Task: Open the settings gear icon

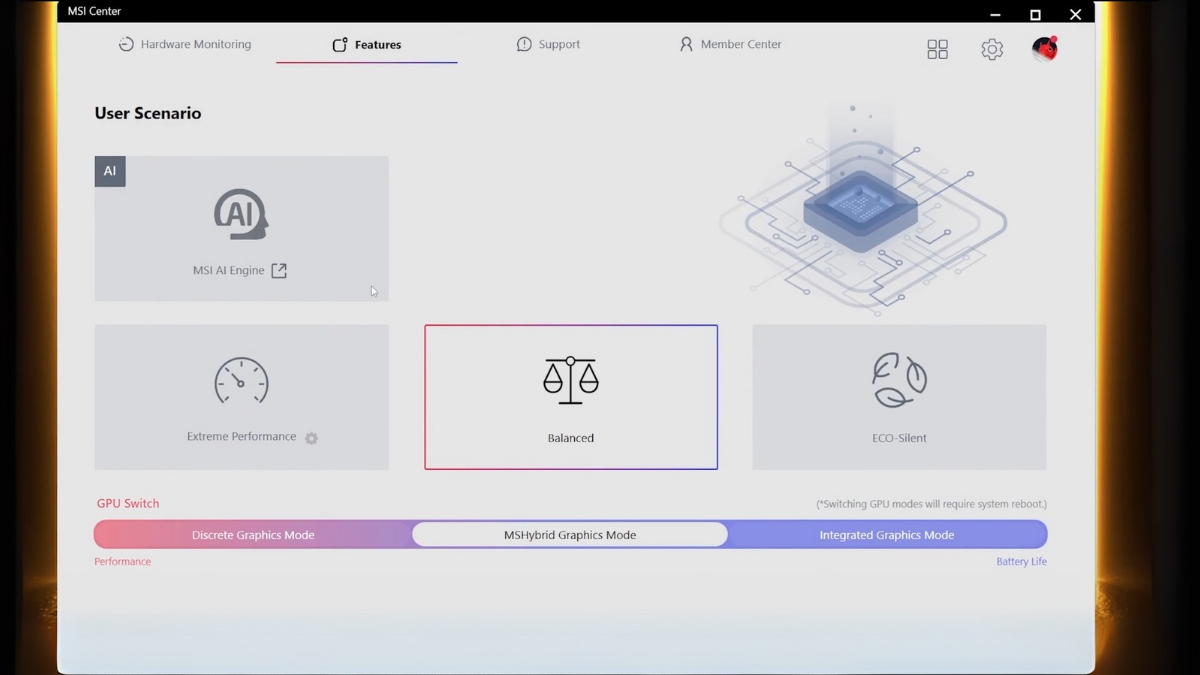Action: 992,50
